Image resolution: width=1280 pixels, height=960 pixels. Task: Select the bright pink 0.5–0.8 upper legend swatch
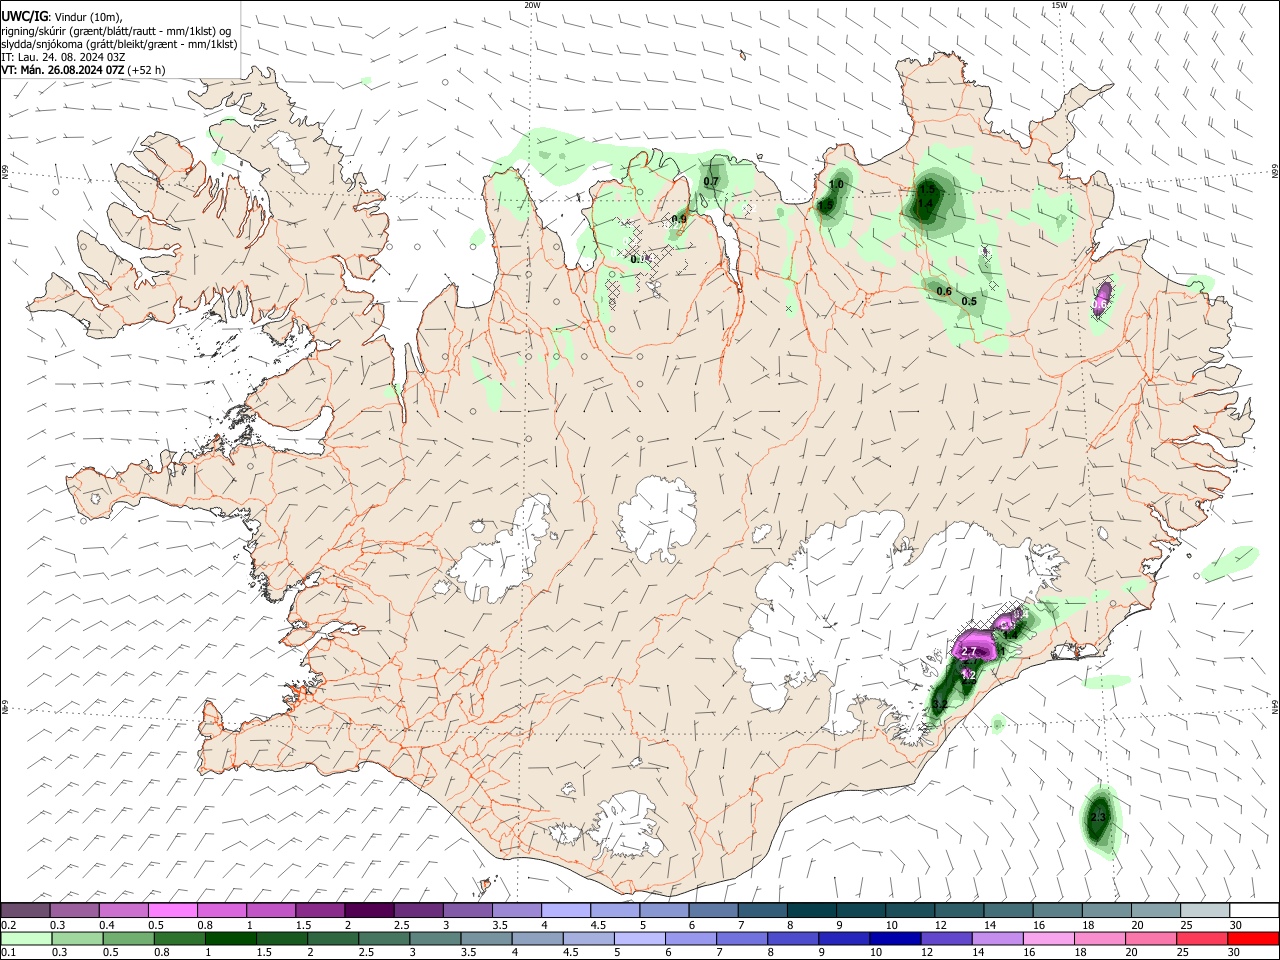[x=173, y=911]
